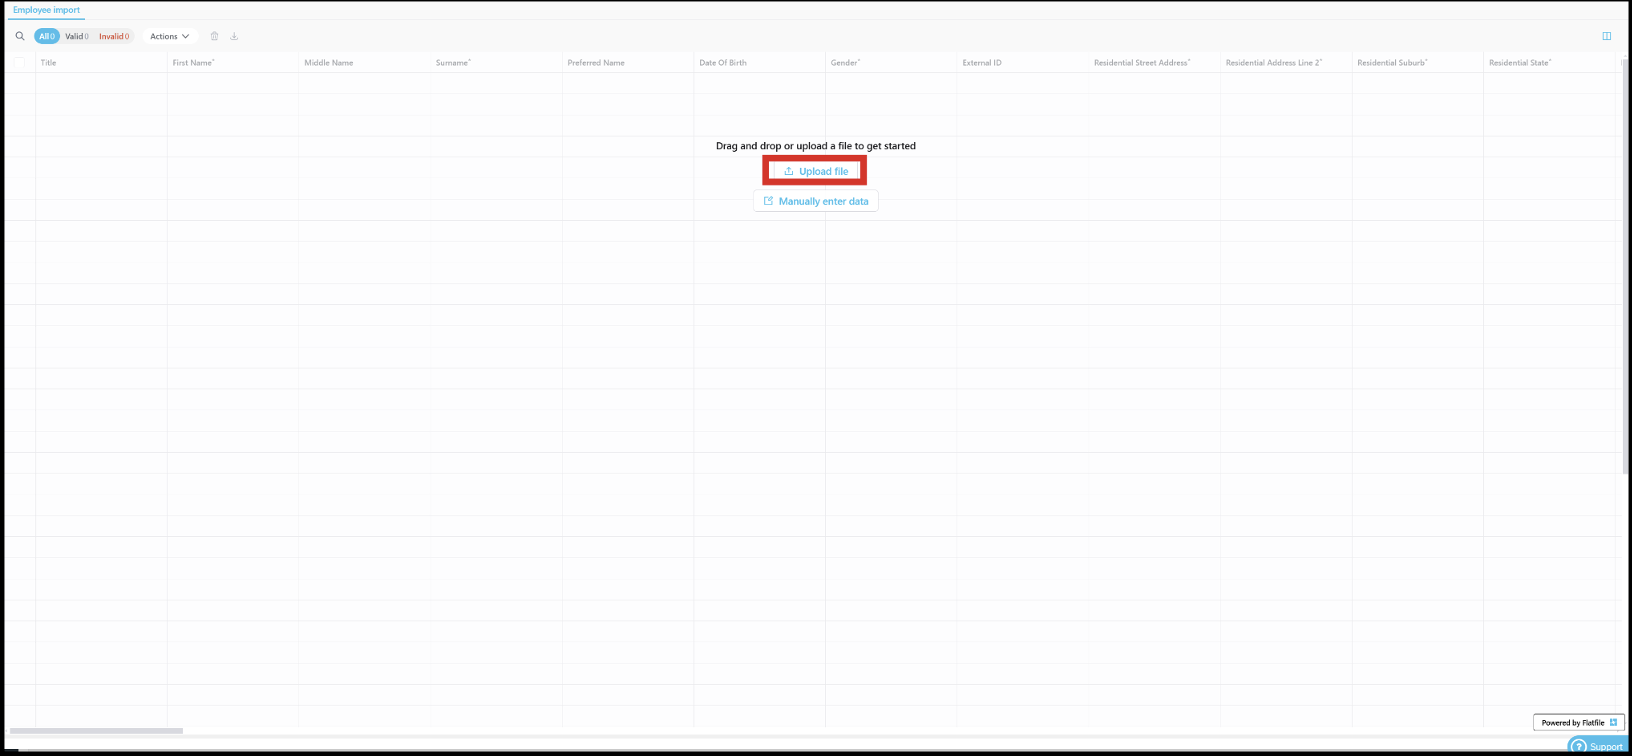Image resolution: width=1632 pixels, height=756 pixels.
Task: Tick the select-all rows checkbox
Action: (x=20, y=63)
